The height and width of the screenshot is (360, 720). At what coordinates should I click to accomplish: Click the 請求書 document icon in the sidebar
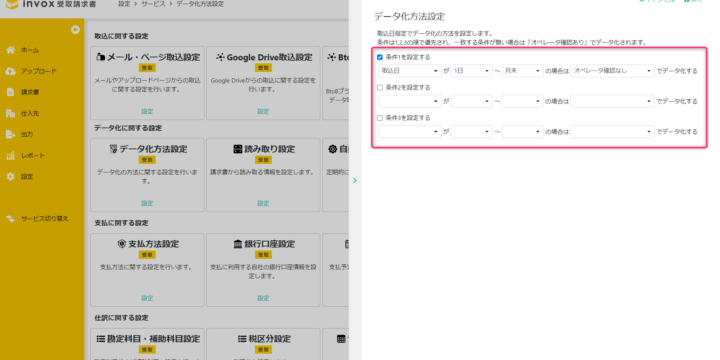(10, 92)
